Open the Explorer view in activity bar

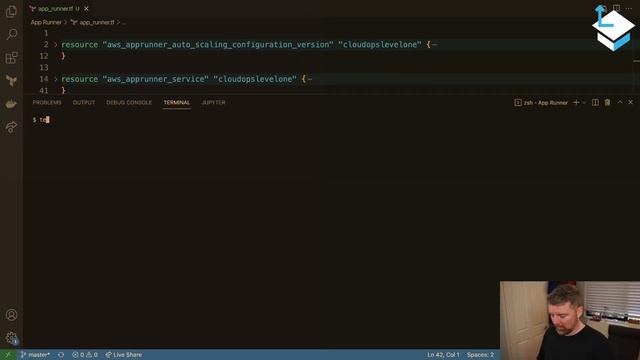click(11, 11)
